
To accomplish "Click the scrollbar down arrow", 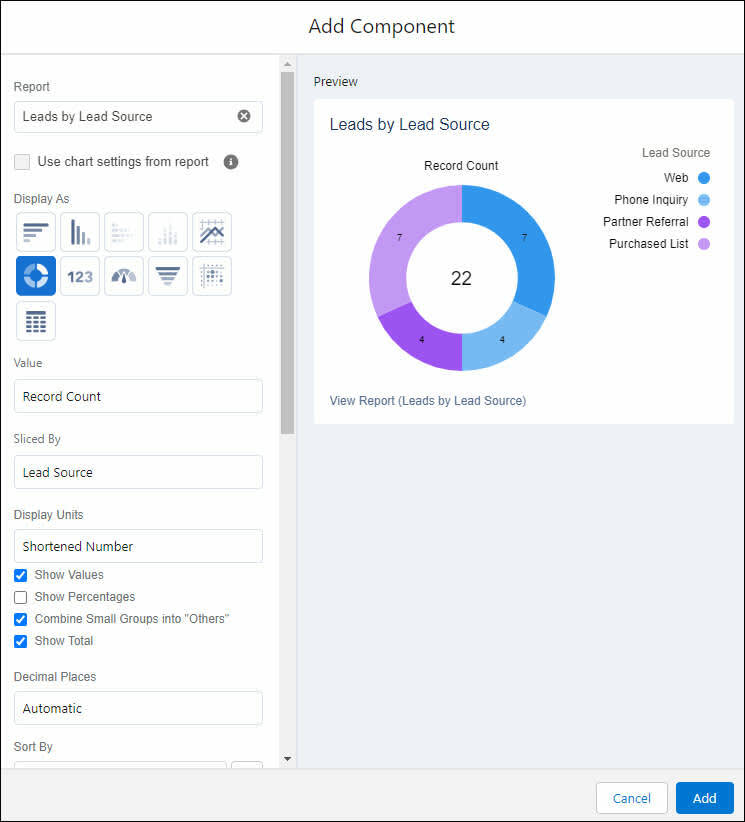I will tap(287, 759).
